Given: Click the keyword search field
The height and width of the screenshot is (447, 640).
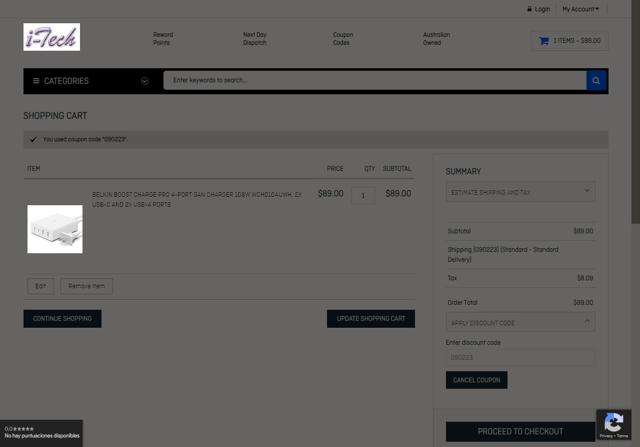Looking at the screenshot, I should [375, 80].
